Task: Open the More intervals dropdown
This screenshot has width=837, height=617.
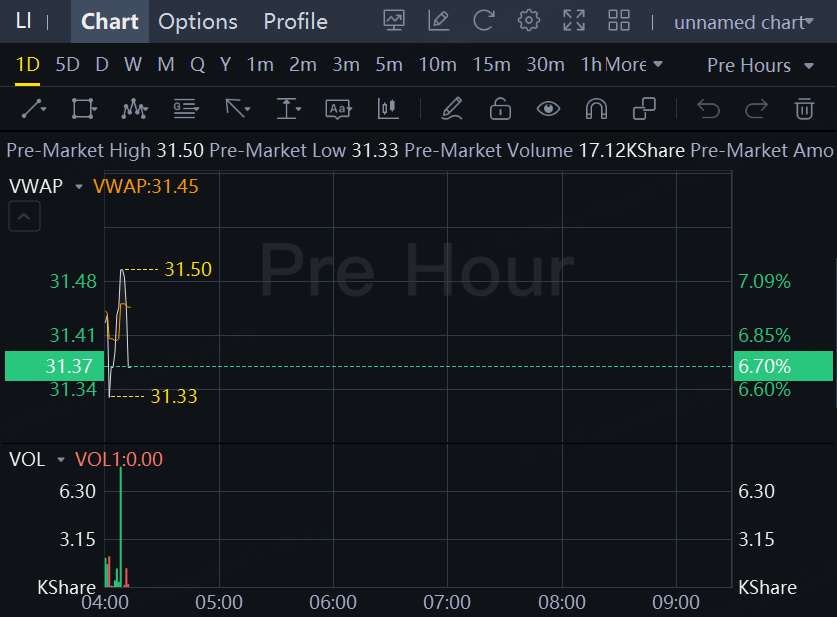Action: [x=634, y=65]
